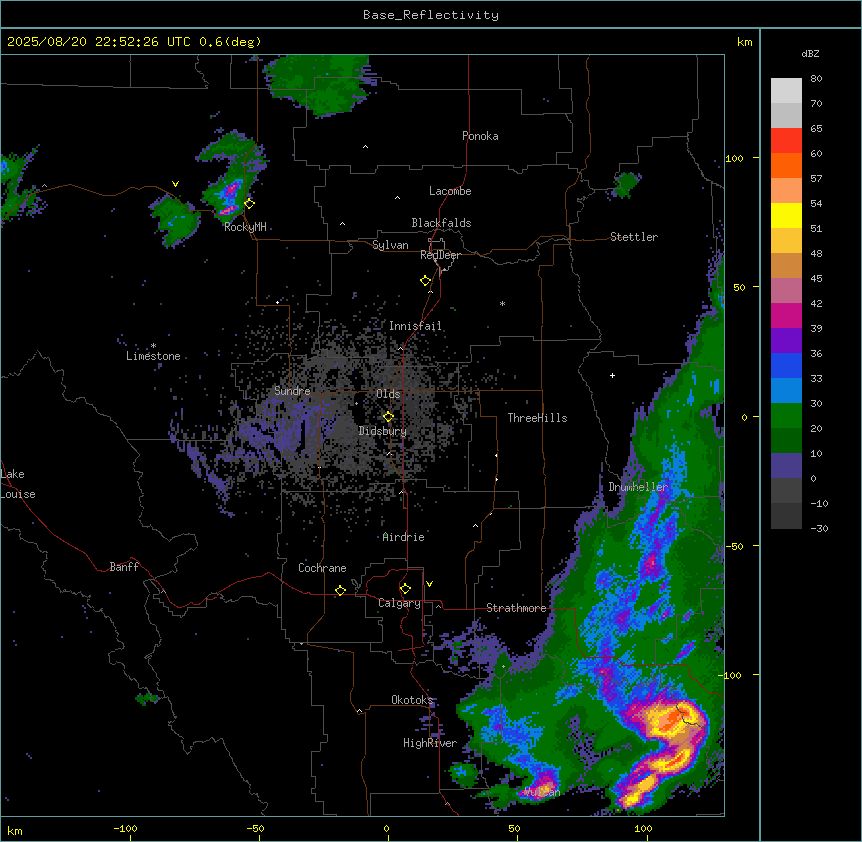Click the Didsbury town label
This screenshot has width=862, height=842.
click(x=383, y=431)
